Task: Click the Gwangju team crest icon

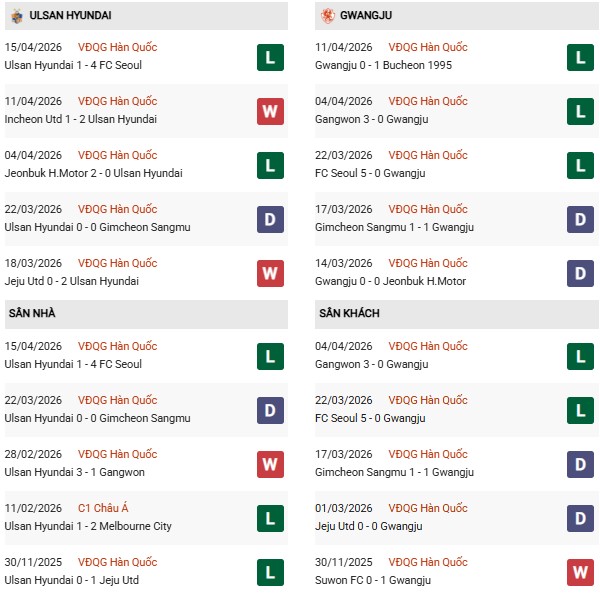Action: pos(328,16)
